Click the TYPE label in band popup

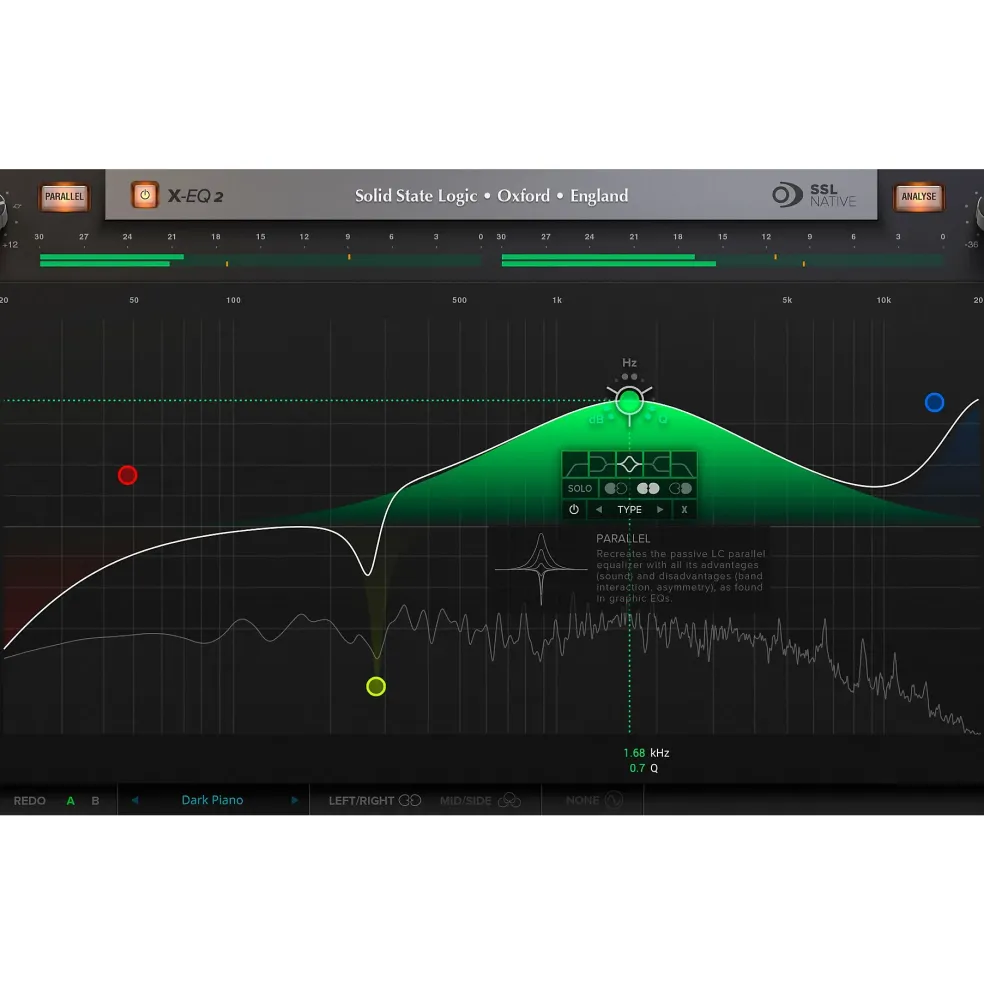[629, 509]
